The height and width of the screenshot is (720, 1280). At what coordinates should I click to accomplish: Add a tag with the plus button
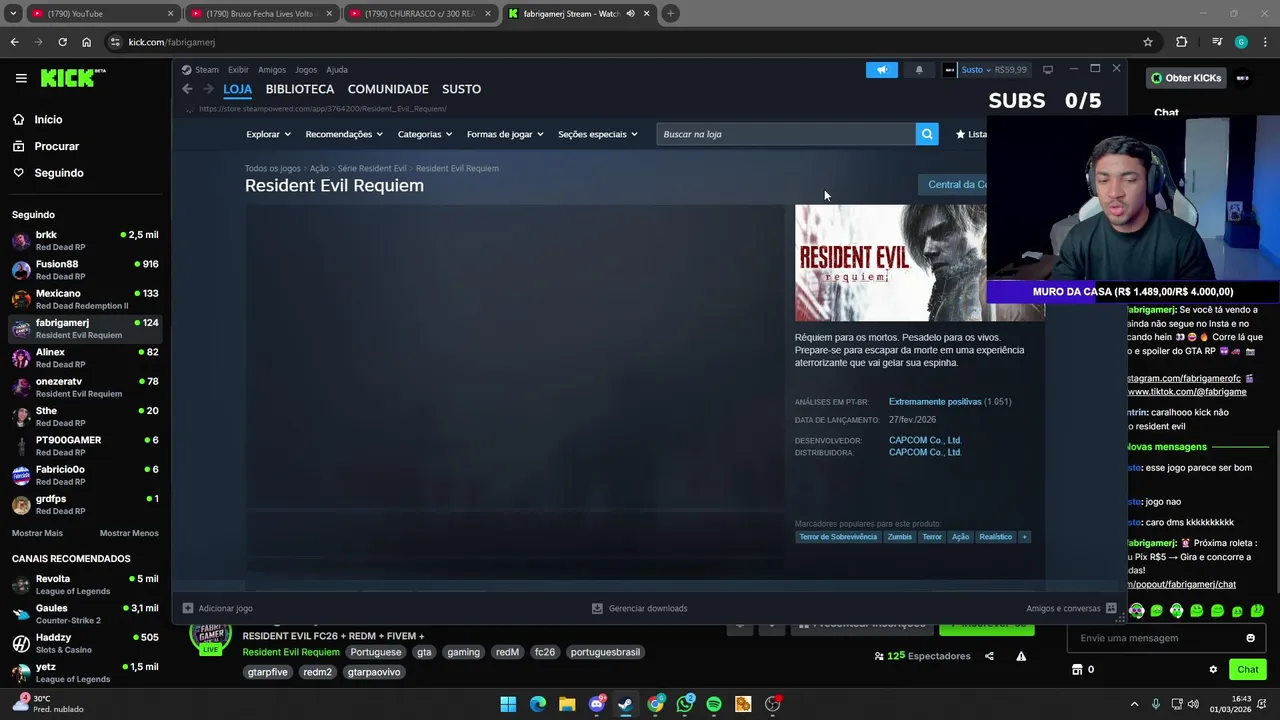tap(1024, 537)
